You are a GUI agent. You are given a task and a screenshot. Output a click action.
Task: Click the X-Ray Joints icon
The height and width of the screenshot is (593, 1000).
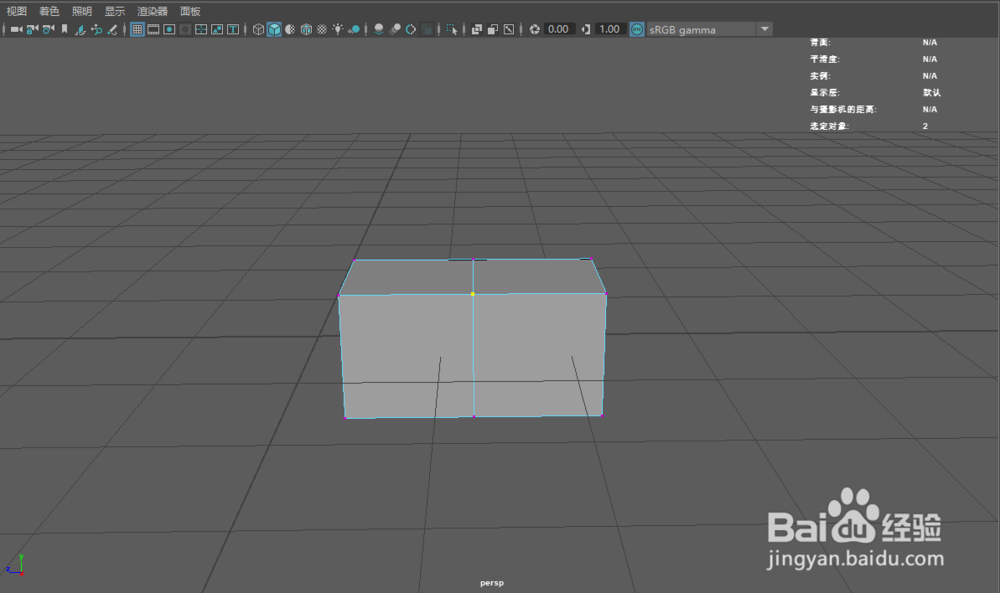pyautogui.click(x=509, y=29)
